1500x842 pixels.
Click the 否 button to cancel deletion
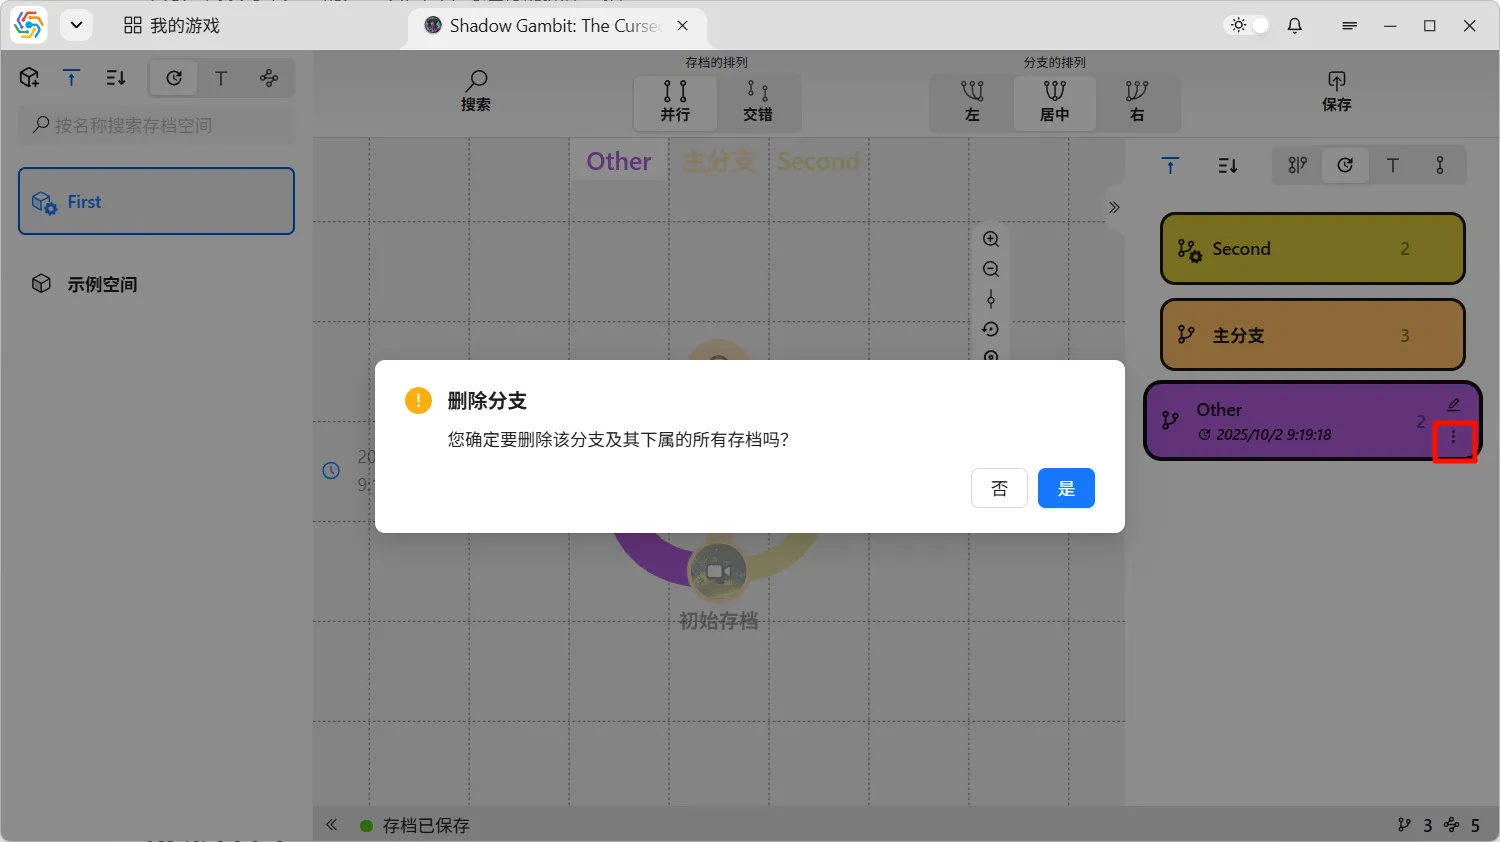[999, 488]
